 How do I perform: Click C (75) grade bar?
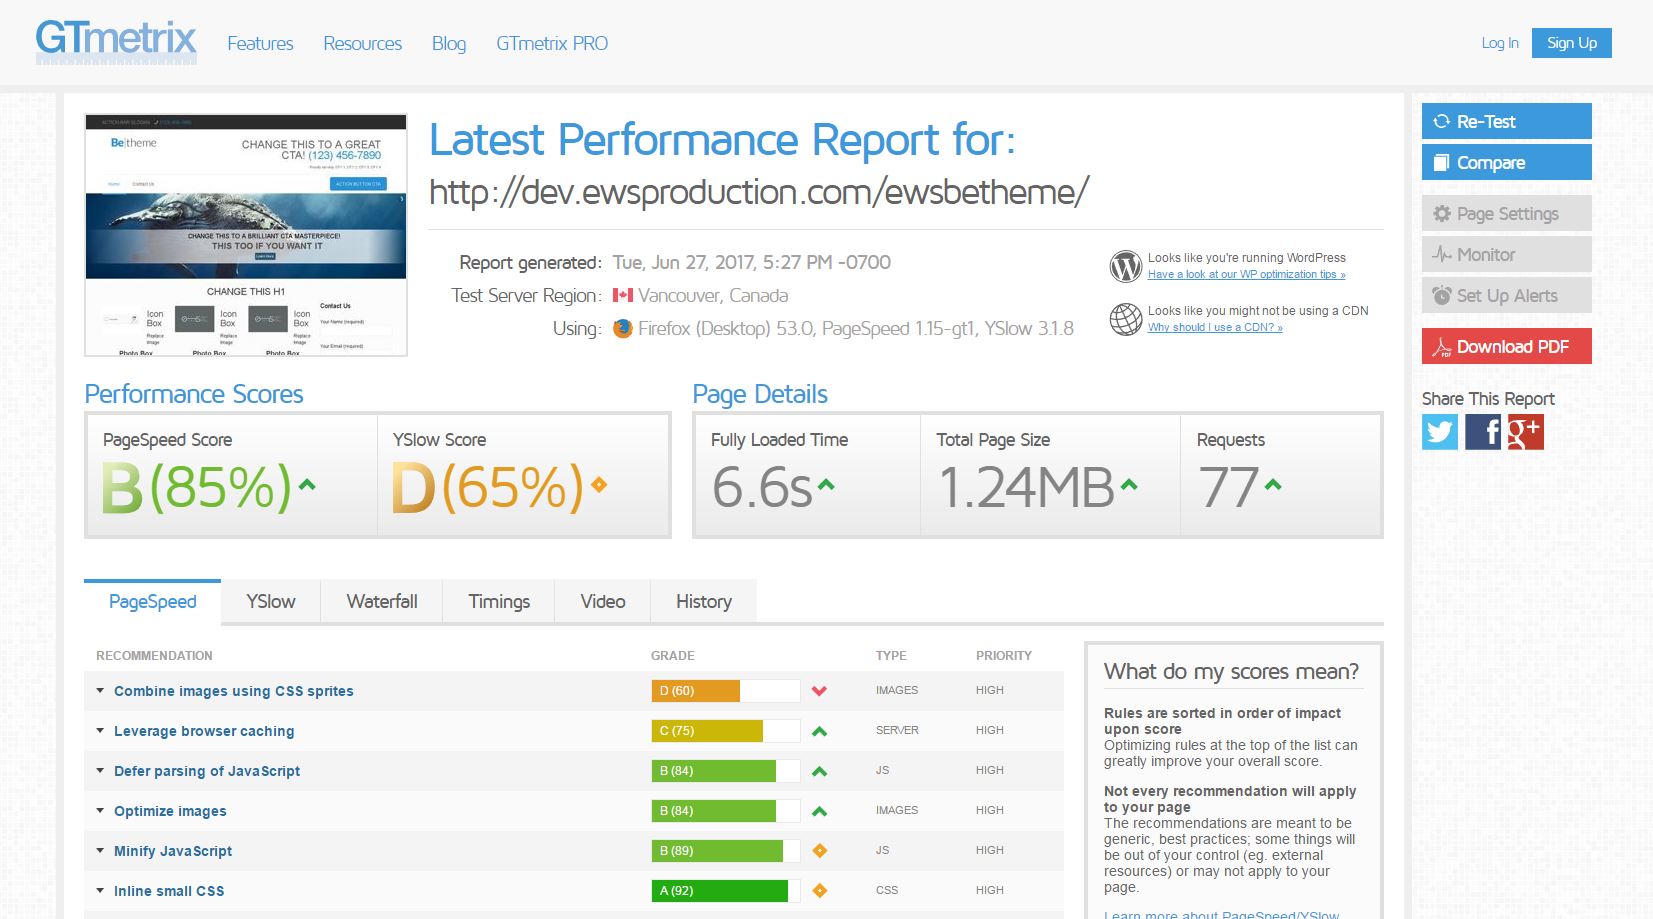tap(726, 731)
